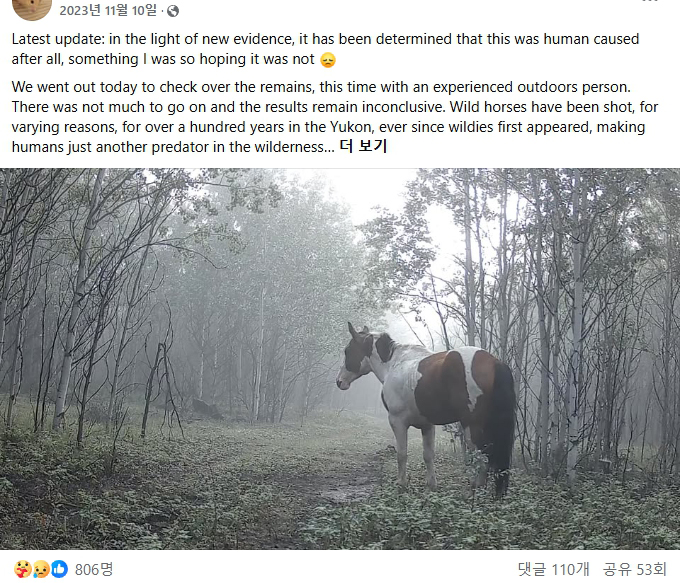
Task: Open the post author's profile picture
Action: tap(32, 8)
